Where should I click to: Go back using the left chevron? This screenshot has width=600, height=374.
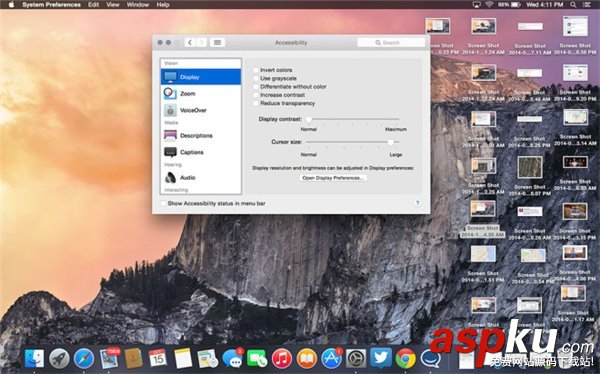coord(190,42)
